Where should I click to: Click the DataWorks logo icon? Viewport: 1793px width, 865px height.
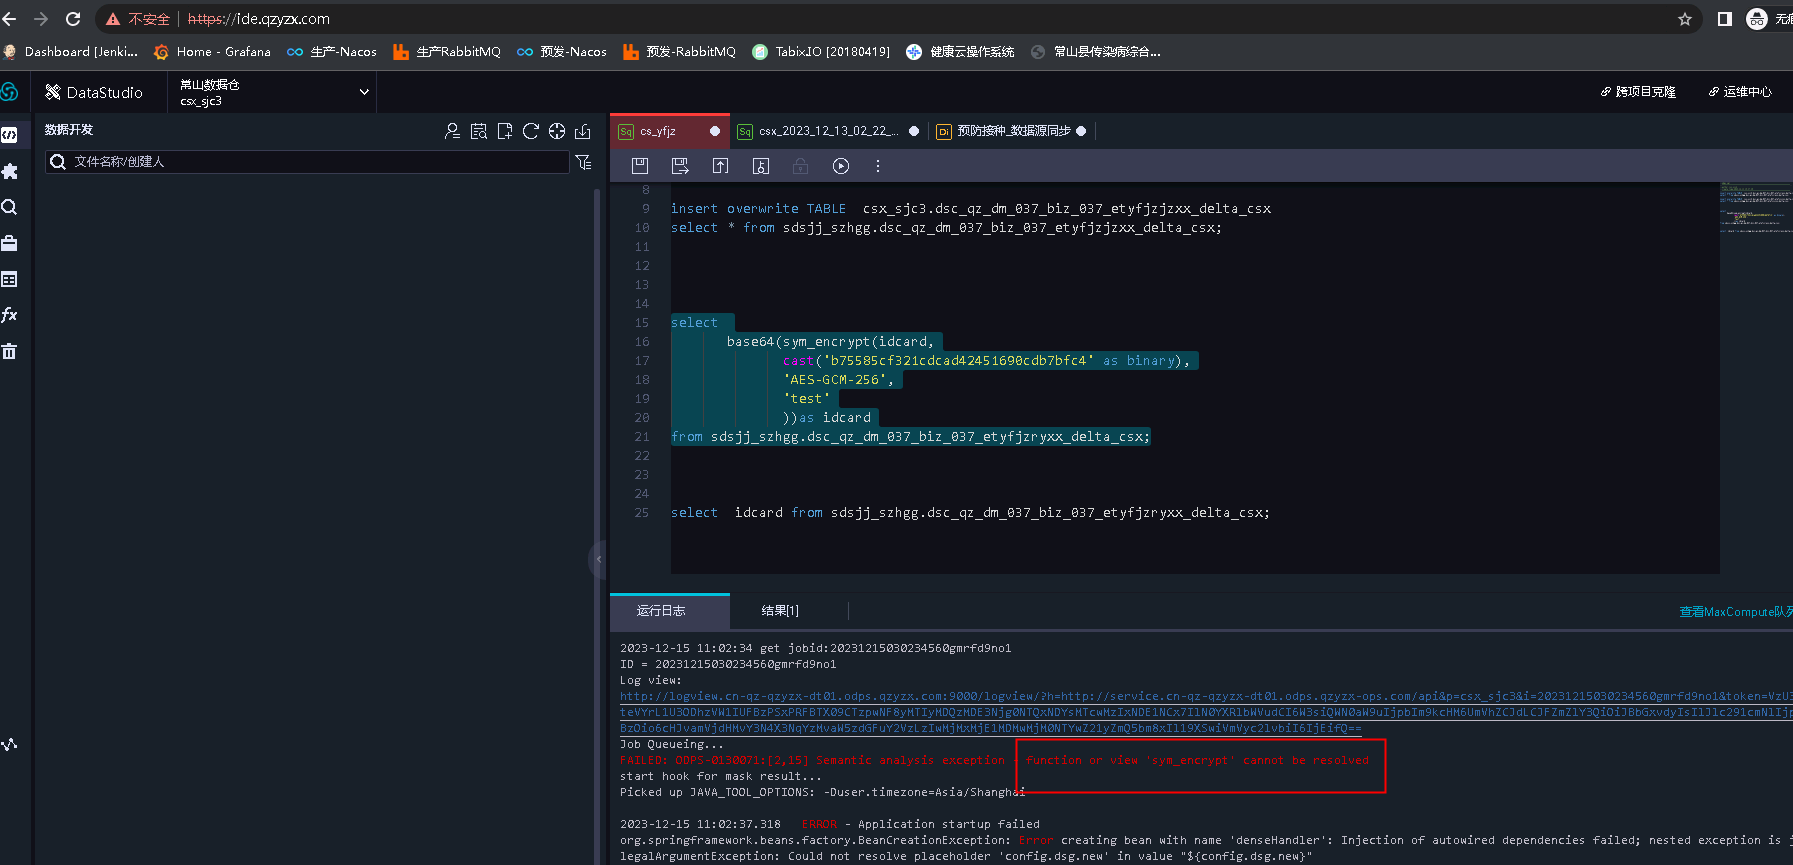tap(9, 92)
